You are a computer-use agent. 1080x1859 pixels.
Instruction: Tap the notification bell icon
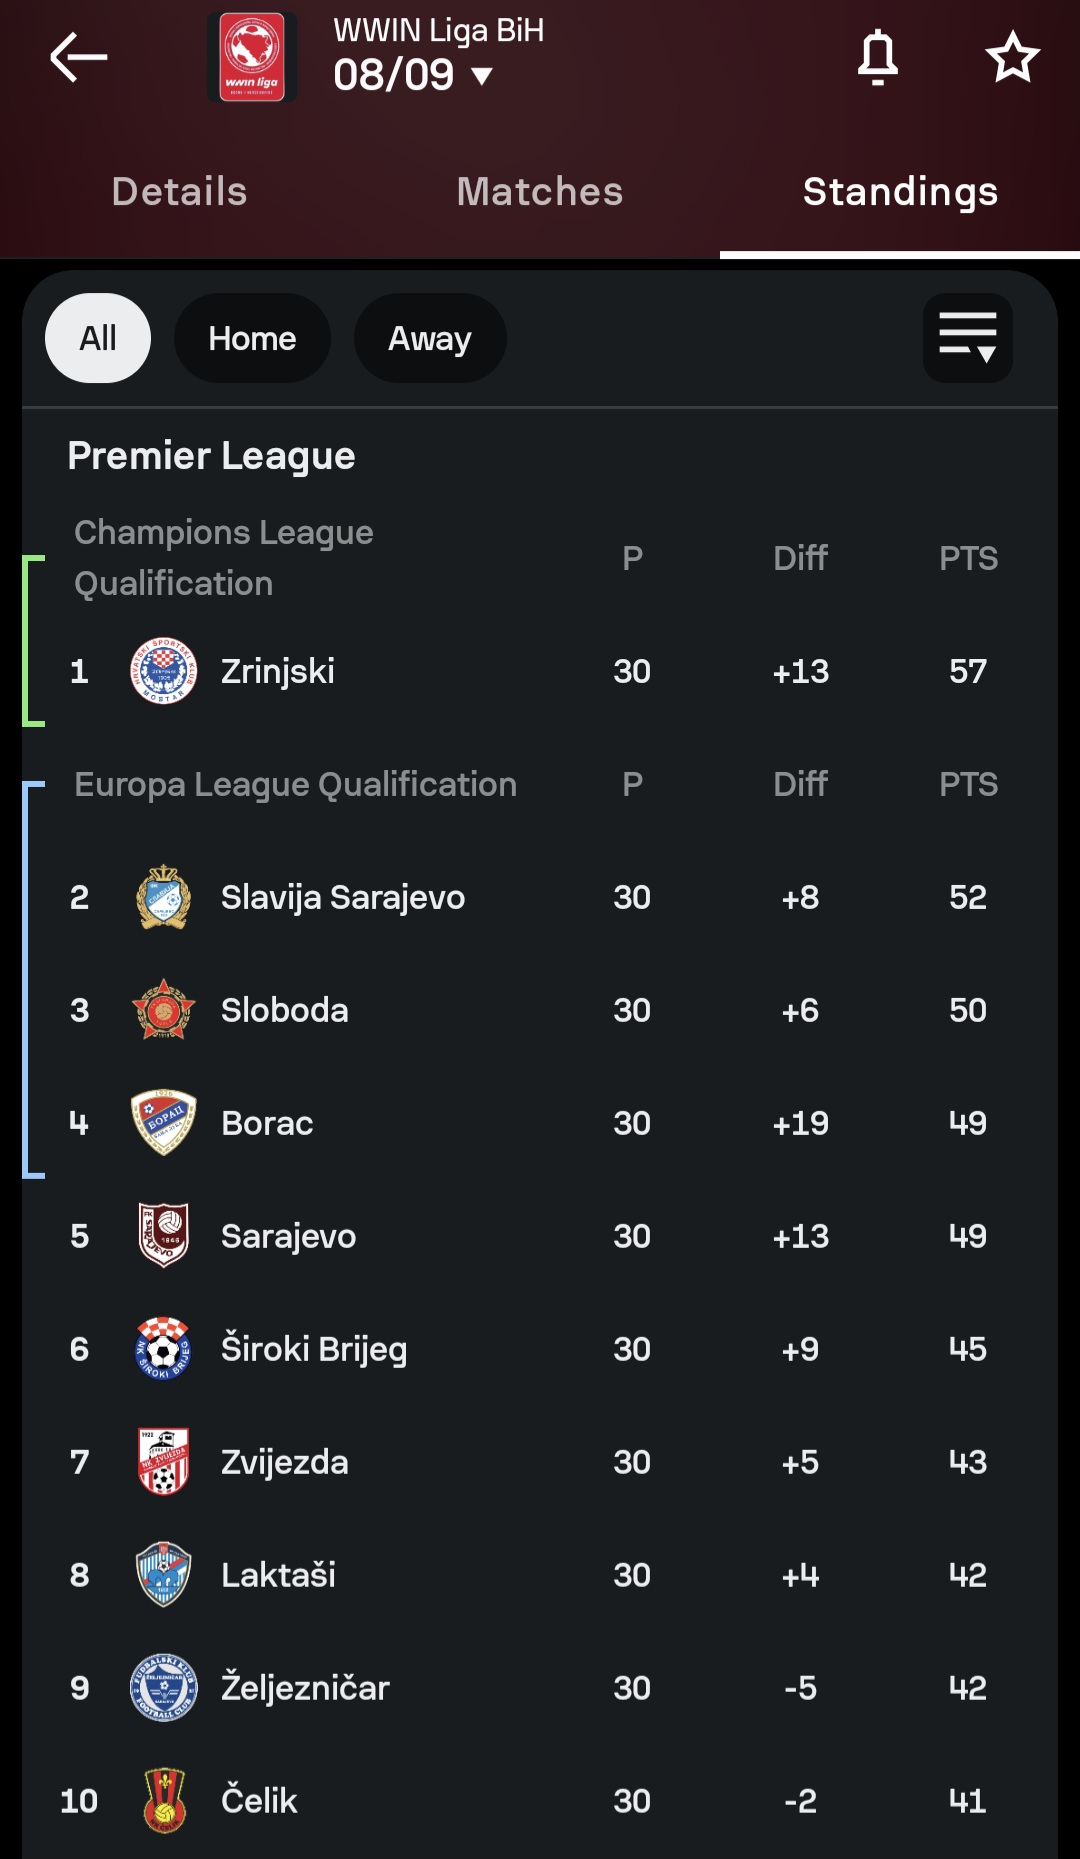pyautogui.click(x=878, y=57)
